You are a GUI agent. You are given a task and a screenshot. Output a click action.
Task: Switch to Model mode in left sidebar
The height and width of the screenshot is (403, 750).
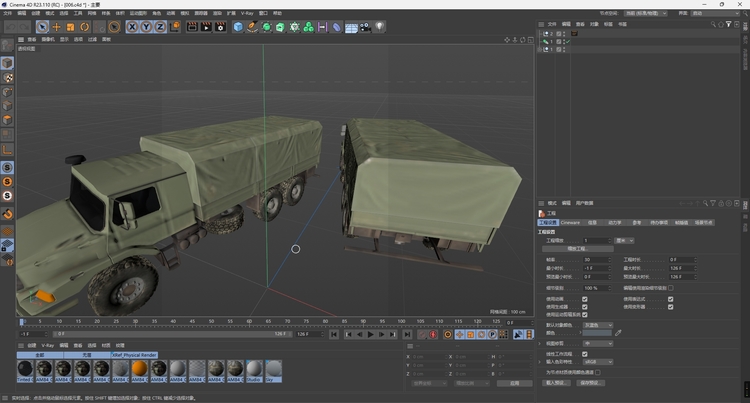point(7,63)
